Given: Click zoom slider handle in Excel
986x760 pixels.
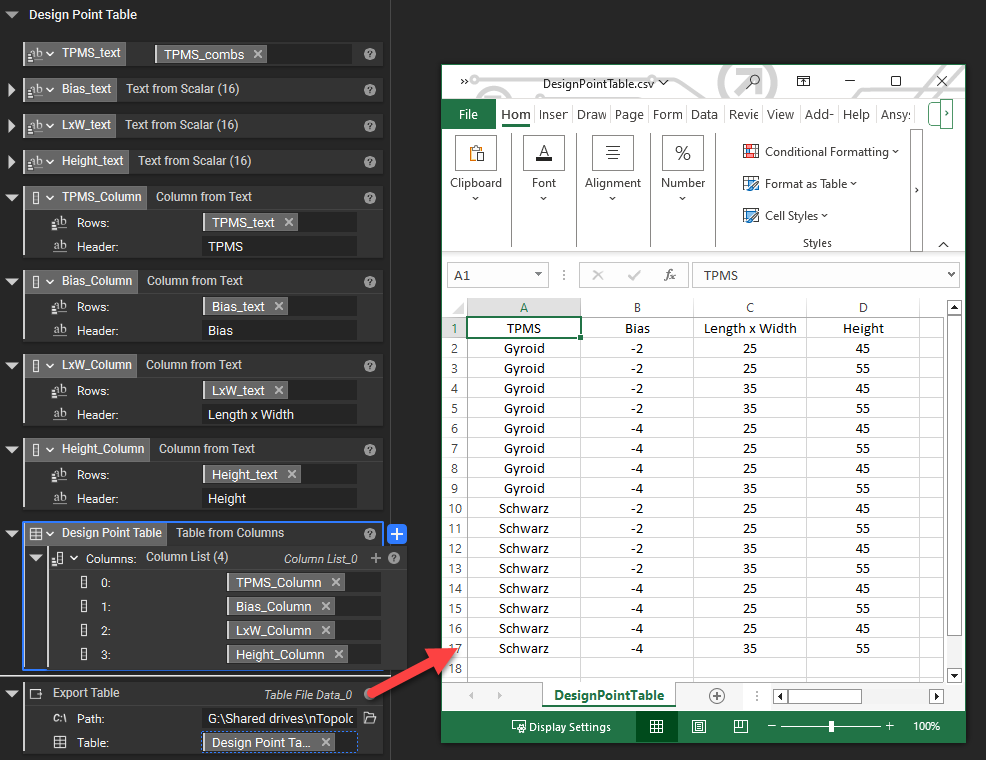Looking at the screenshot, I should tap(831, 727).
